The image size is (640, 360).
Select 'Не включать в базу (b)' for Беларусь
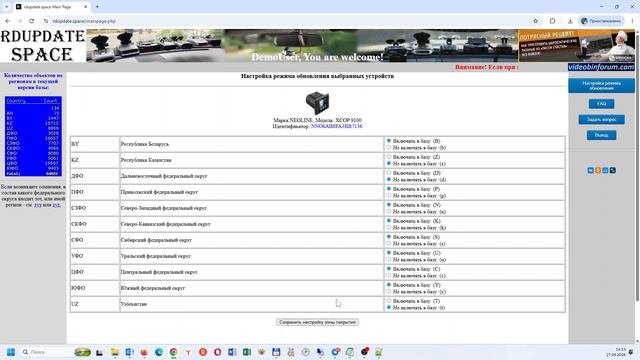click(x=389, y=147)
